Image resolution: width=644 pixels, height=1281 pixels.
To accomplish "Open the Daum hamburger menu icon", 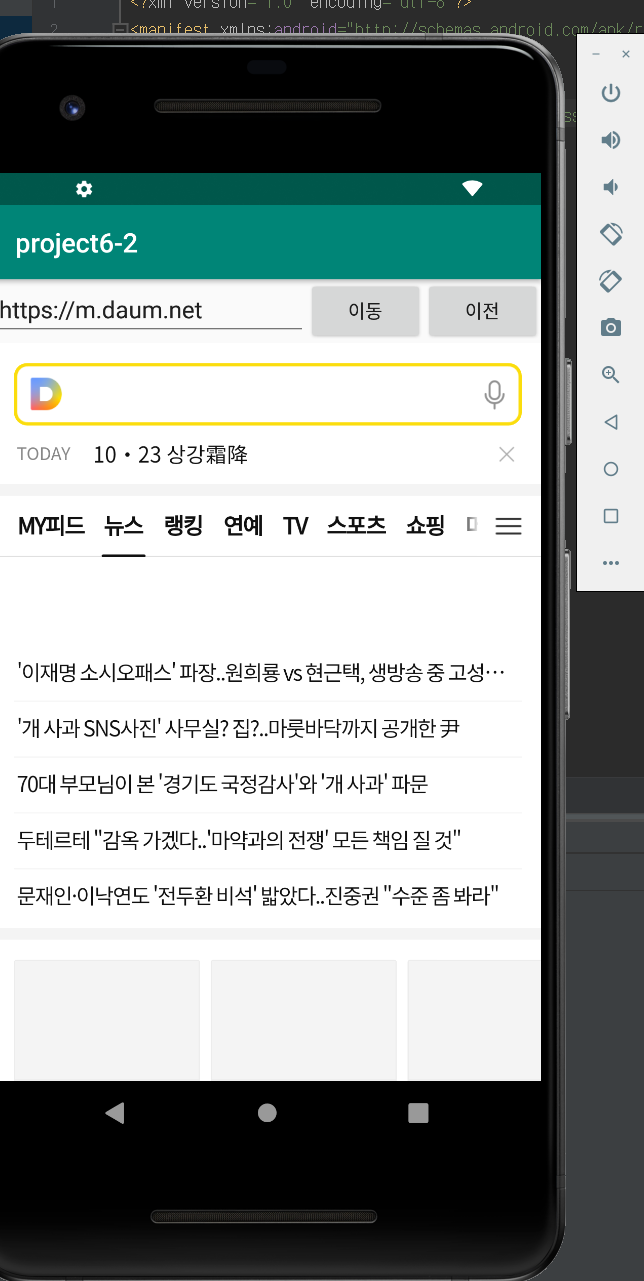I will click(509, 526).
